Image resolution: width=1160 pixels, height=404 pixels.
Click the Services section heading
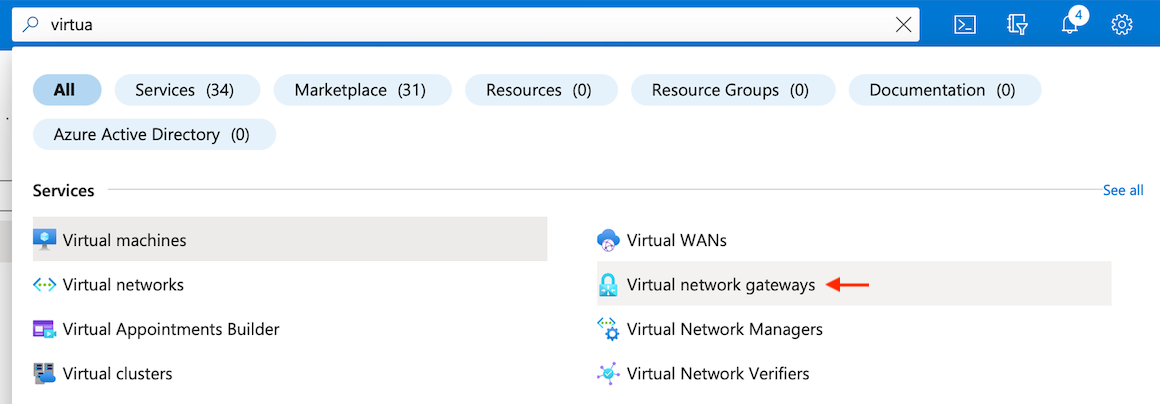[x=64, y=190]
